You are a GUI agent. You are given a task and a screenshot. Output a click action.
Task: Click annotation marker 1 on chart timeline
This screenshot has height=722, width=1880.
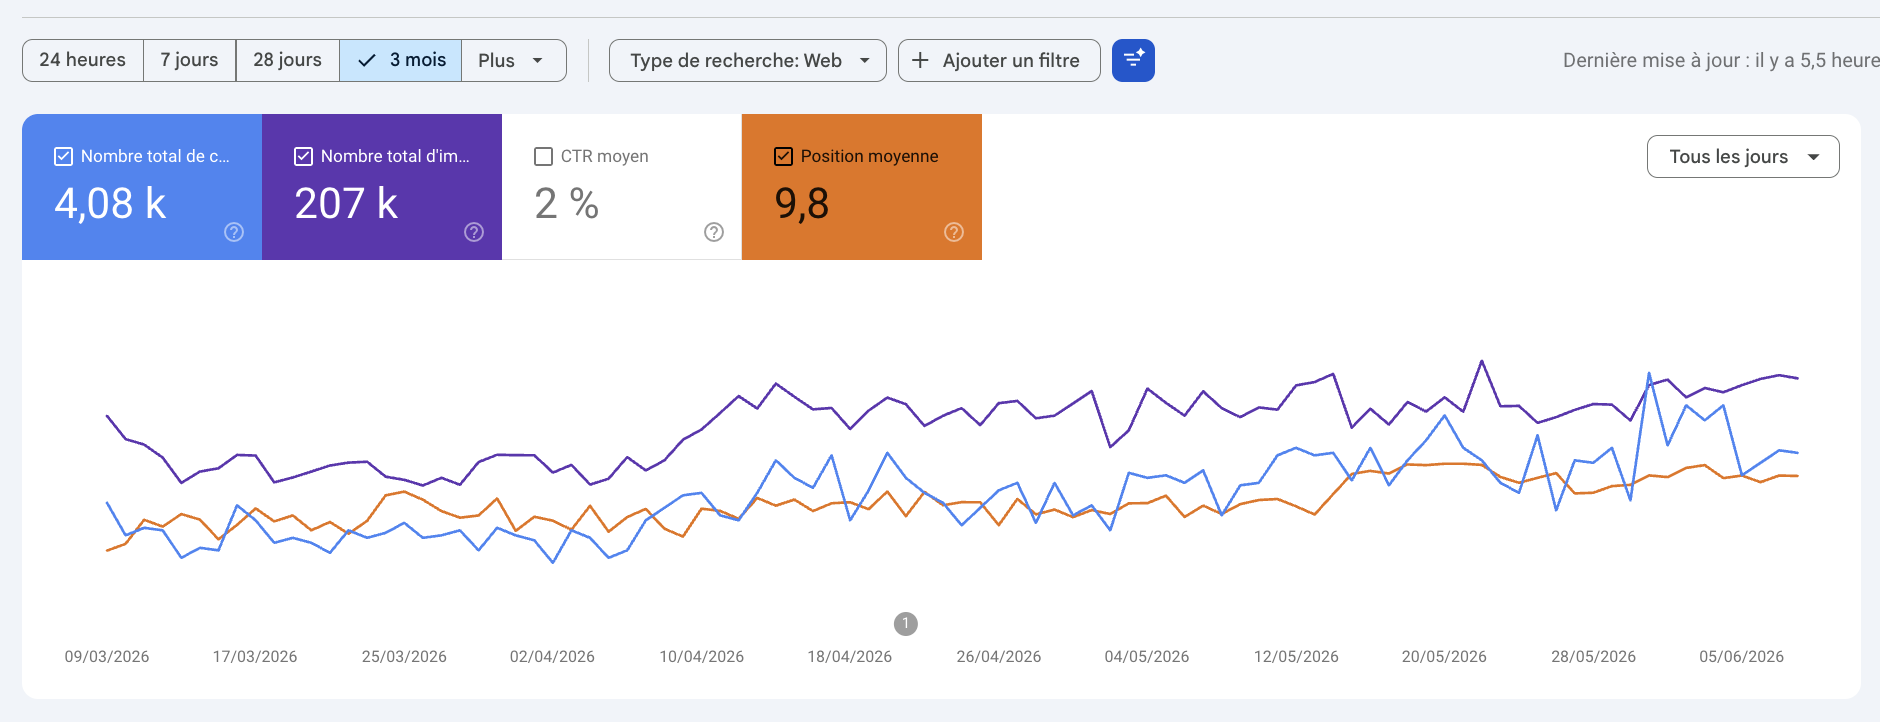point(906,624)
